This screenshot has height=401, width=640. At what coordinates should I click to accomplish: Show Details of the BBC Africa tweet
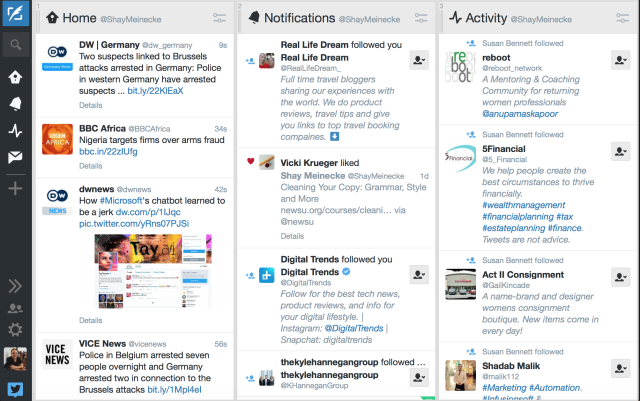pyautogui.click(x=91, y=166)
